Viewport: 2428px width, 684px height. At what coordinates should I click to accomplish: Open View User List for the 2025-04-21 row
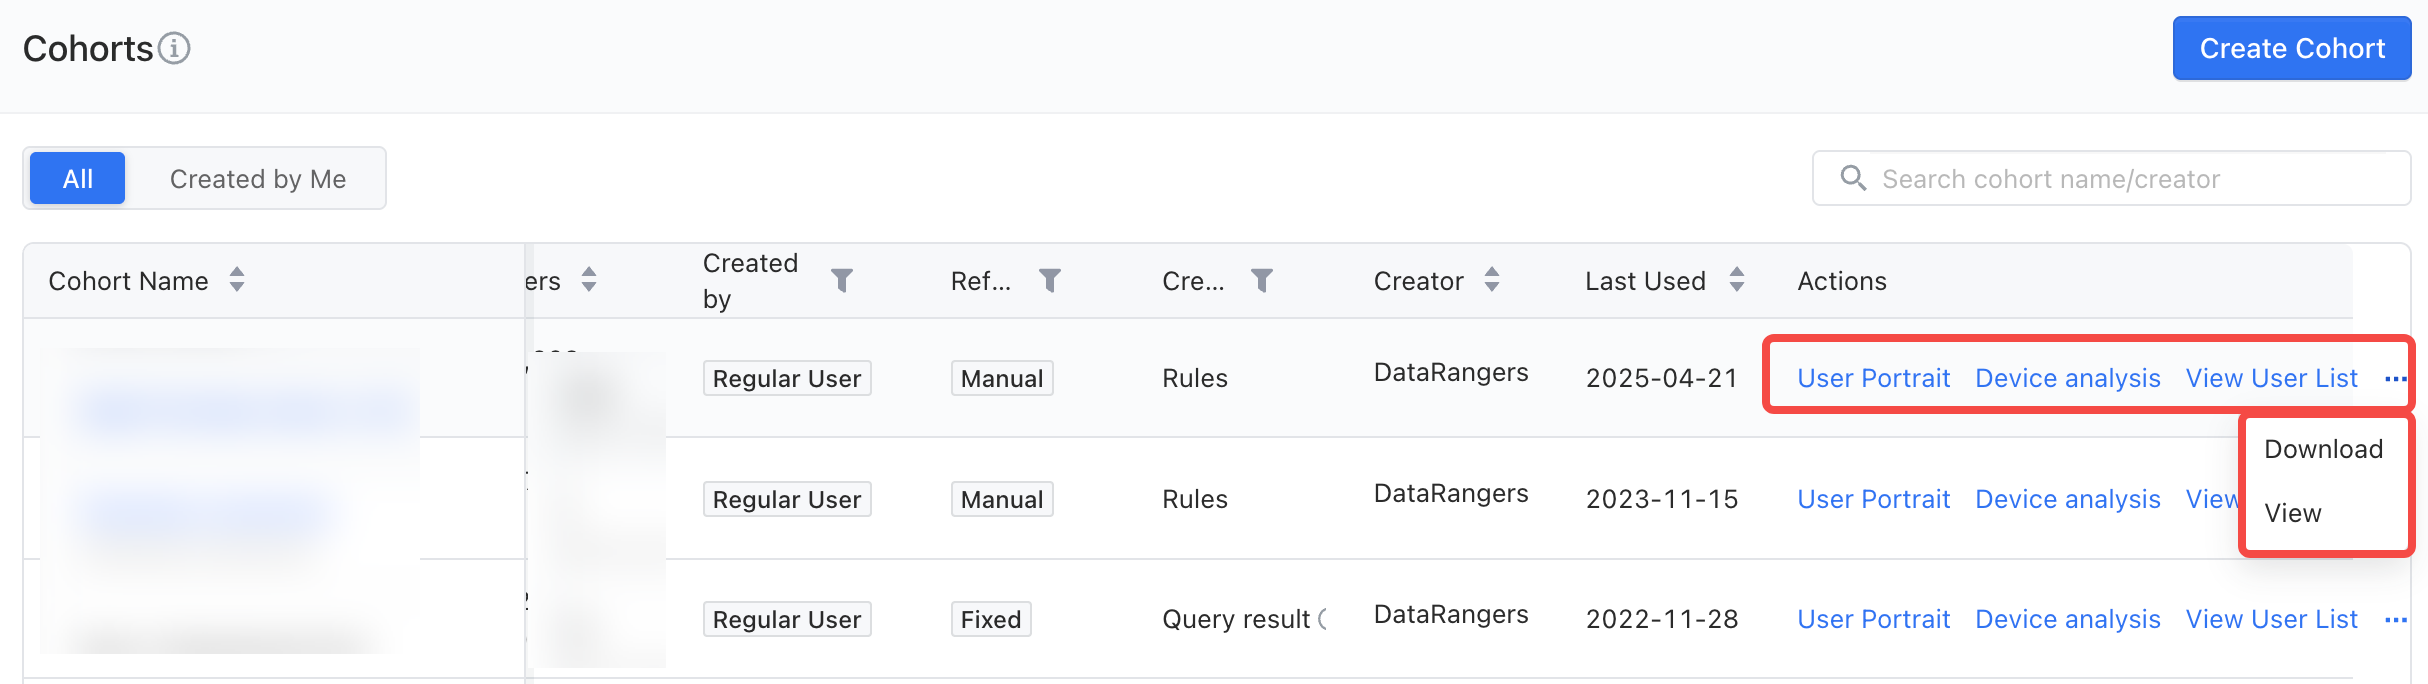pos(2272,378)
